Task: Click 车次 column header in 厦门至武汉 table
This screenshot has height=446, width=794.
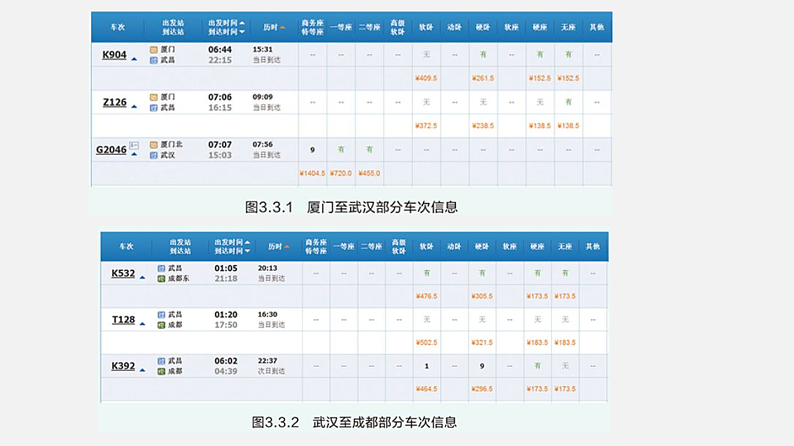Action: tap(118, 27)
